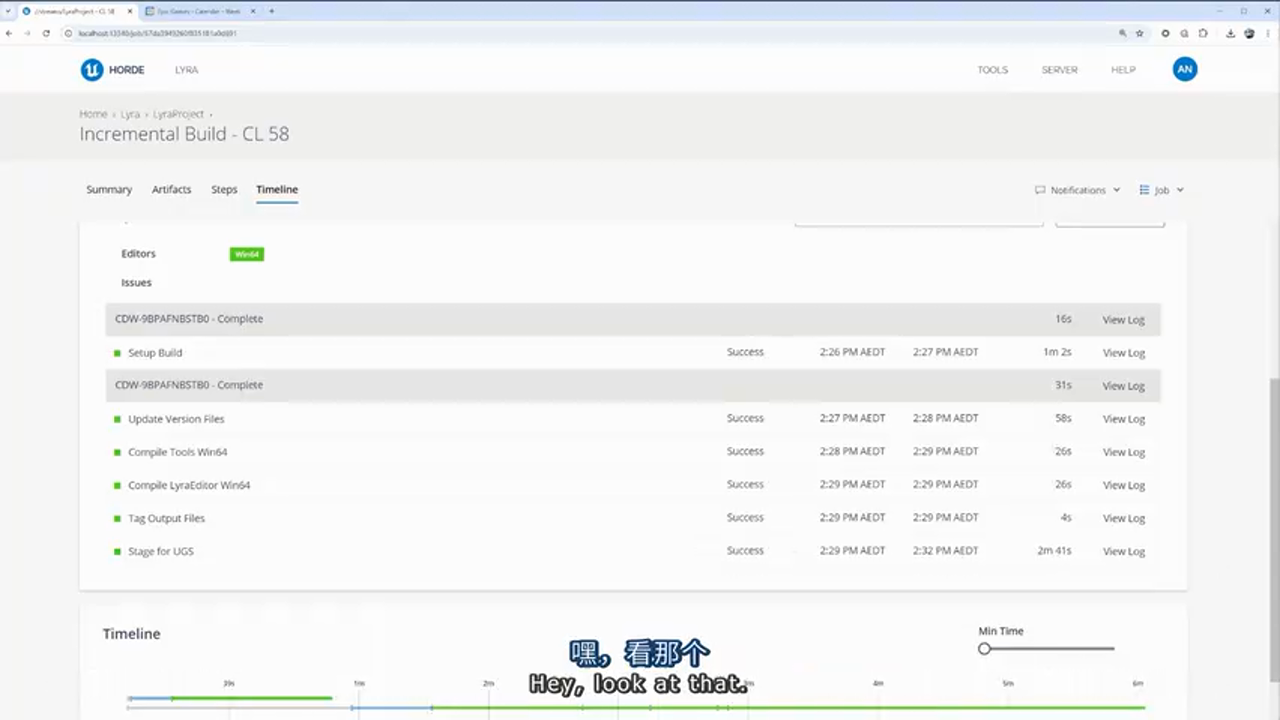This screenshot has width=1280, height=720.
Task: Bookmark this page with the star icon
Action: point(1140,33)
